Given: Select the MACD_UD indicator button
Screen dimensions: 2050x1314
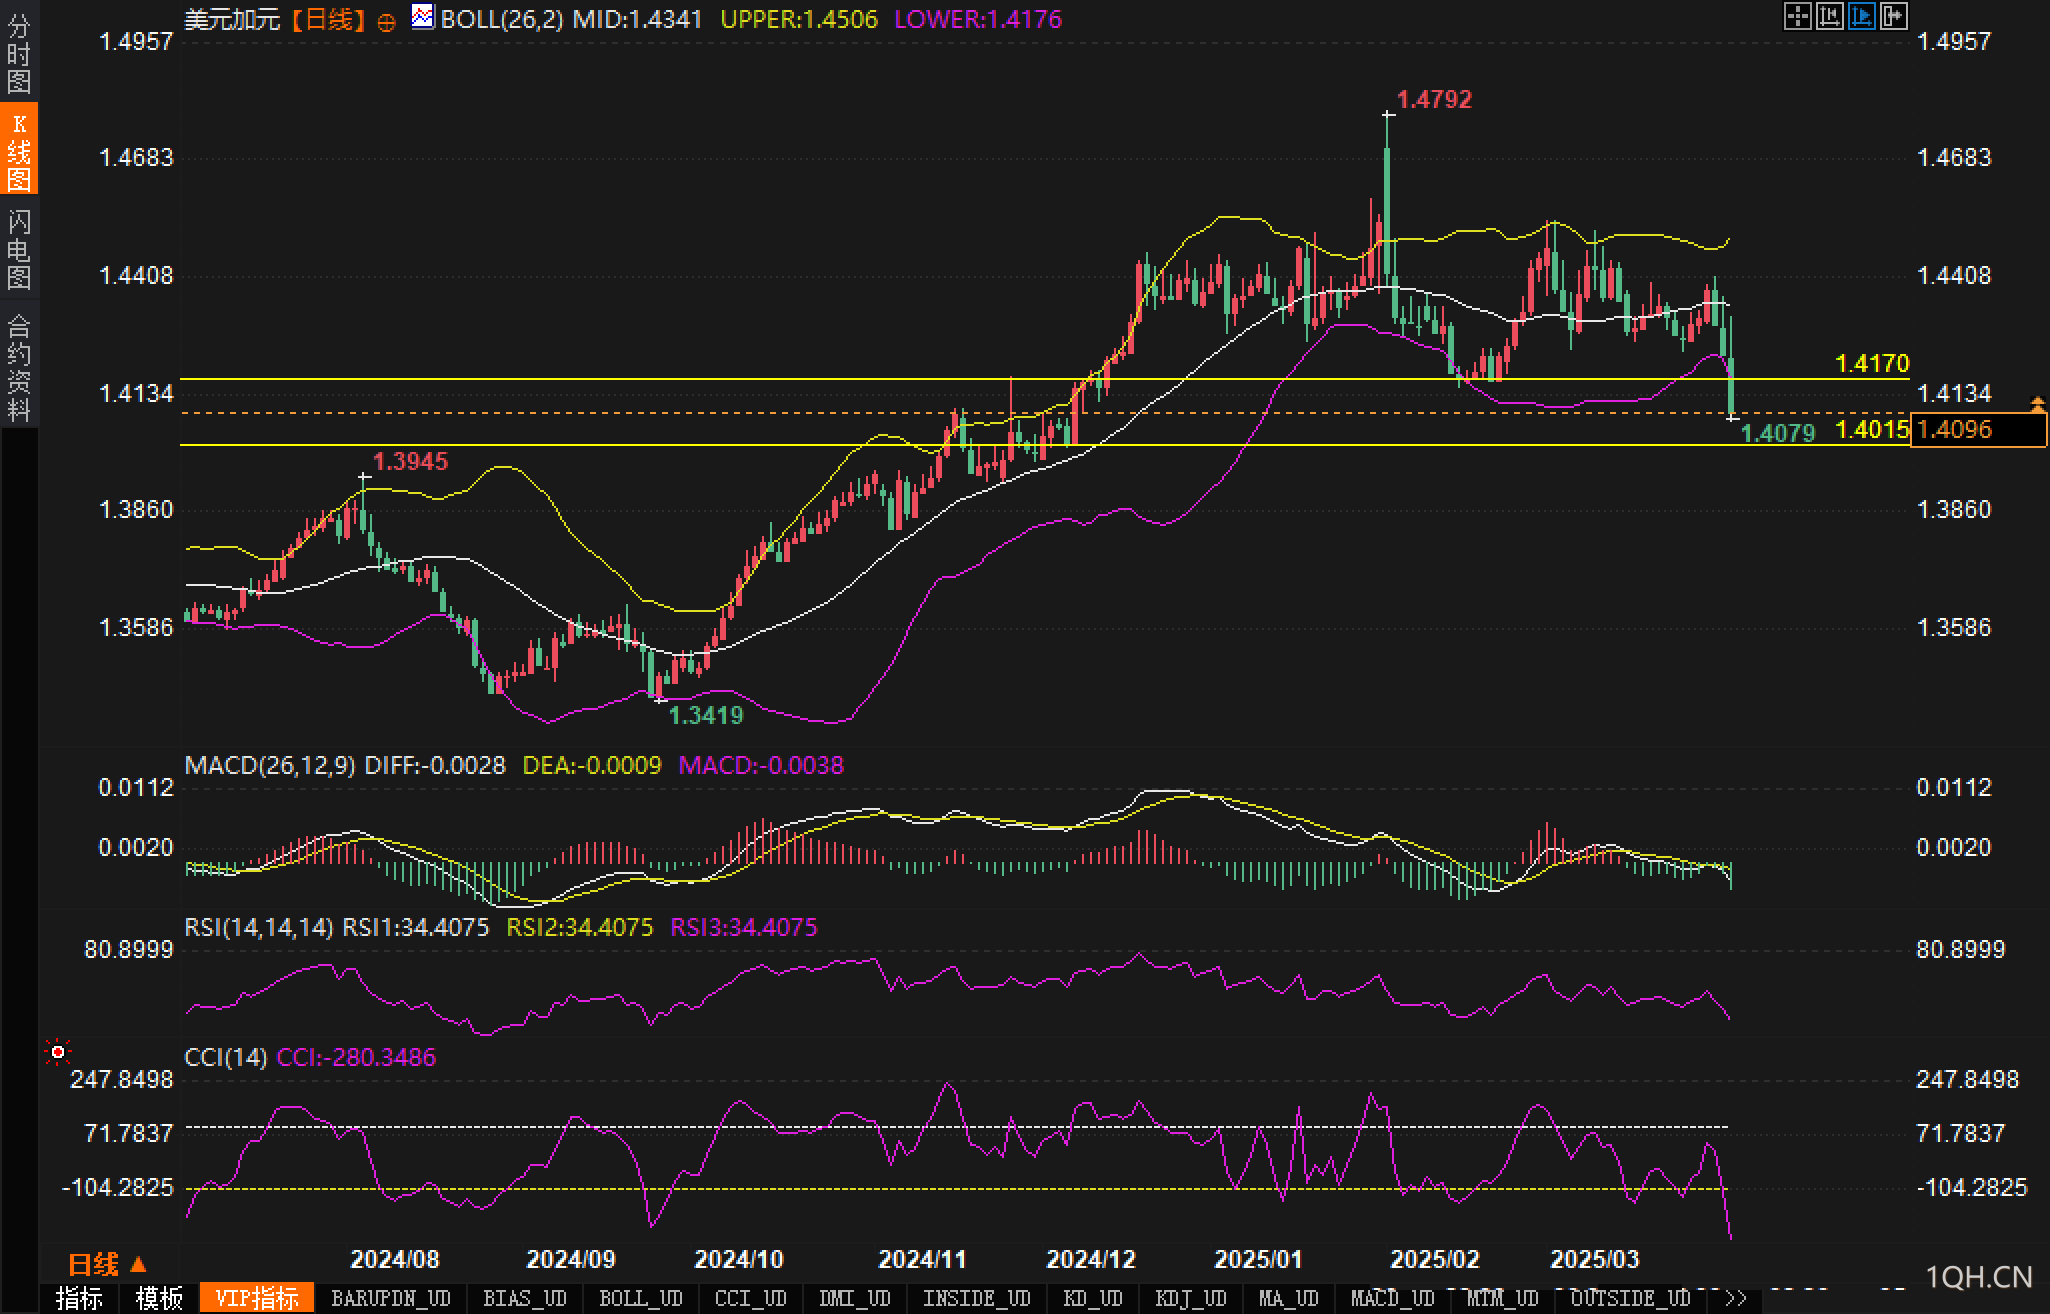Looking at the screenshot, I should [x=1392, y=1299].
